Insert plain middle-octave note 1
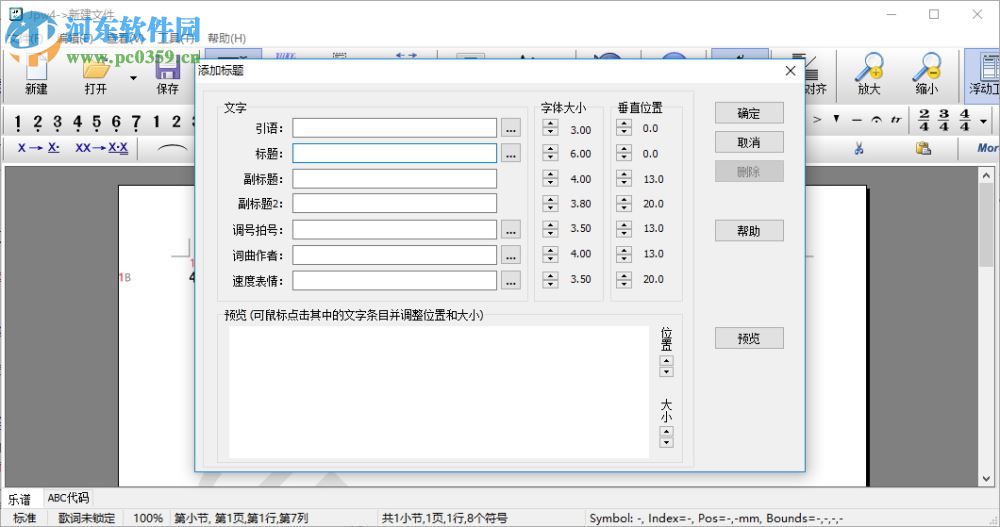1000x527 pixels. tap(156, 121)
